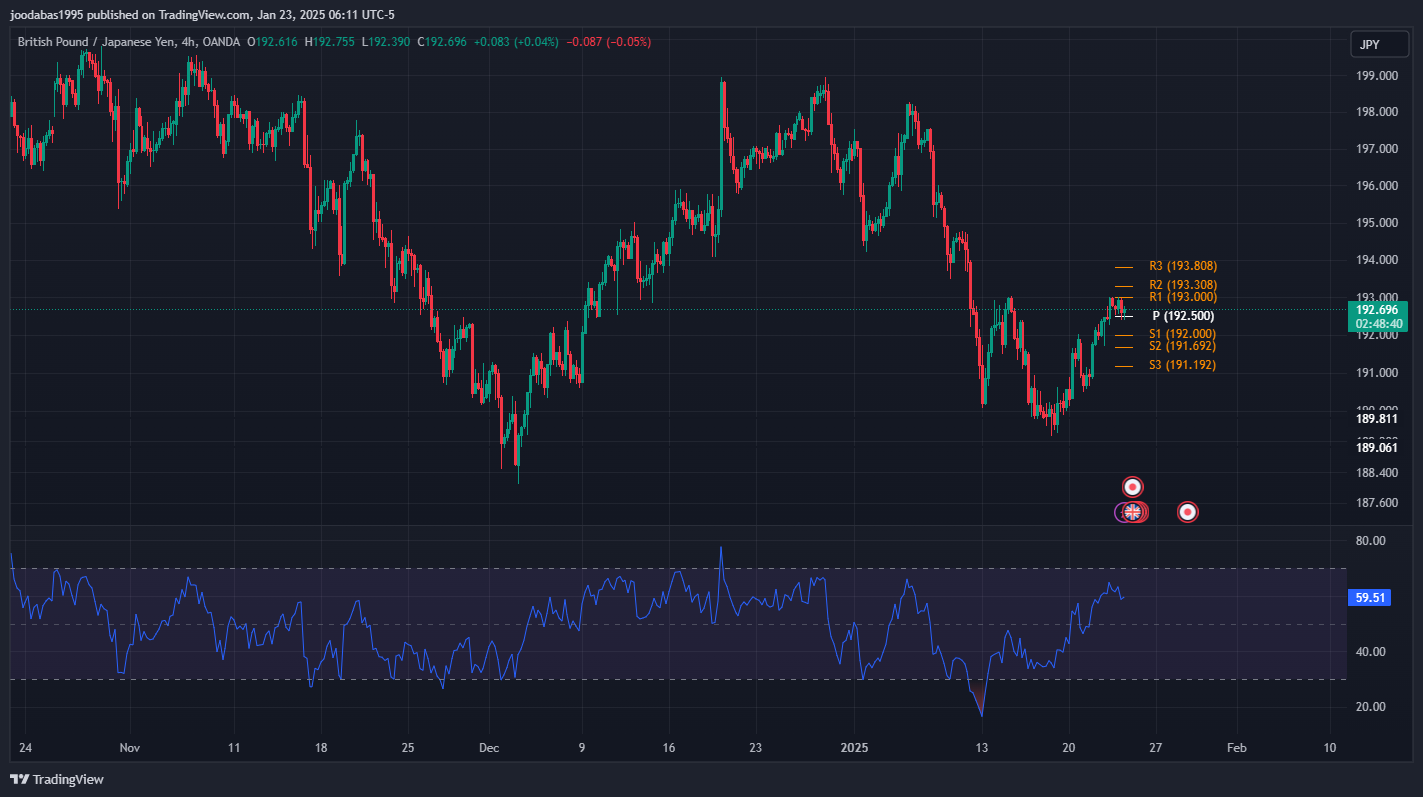Viewport: 1423px width, 797px height.
Task: Click the Nov label on the time axis
Action: point(129,747)
